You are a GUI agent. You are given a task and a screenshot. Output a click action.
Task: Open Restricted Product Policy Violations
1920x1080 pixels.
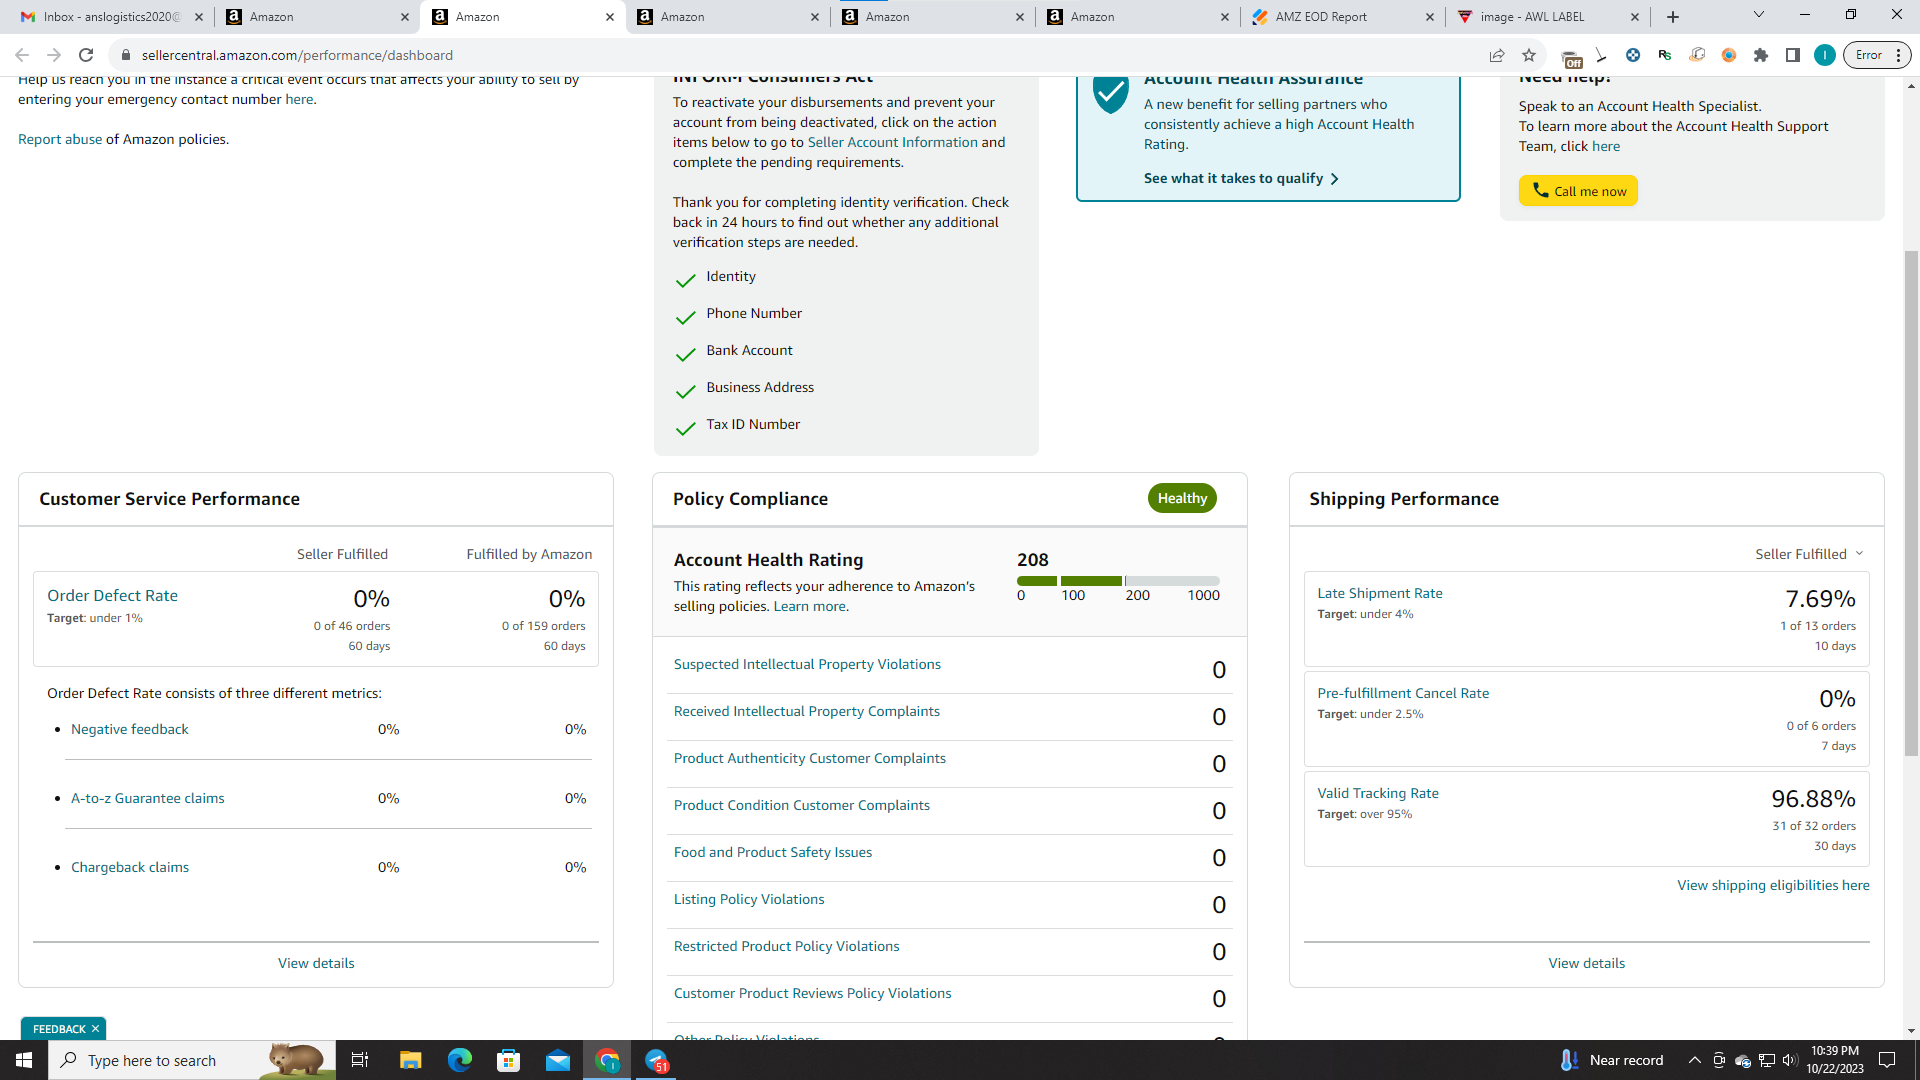(x=786, y=946)
